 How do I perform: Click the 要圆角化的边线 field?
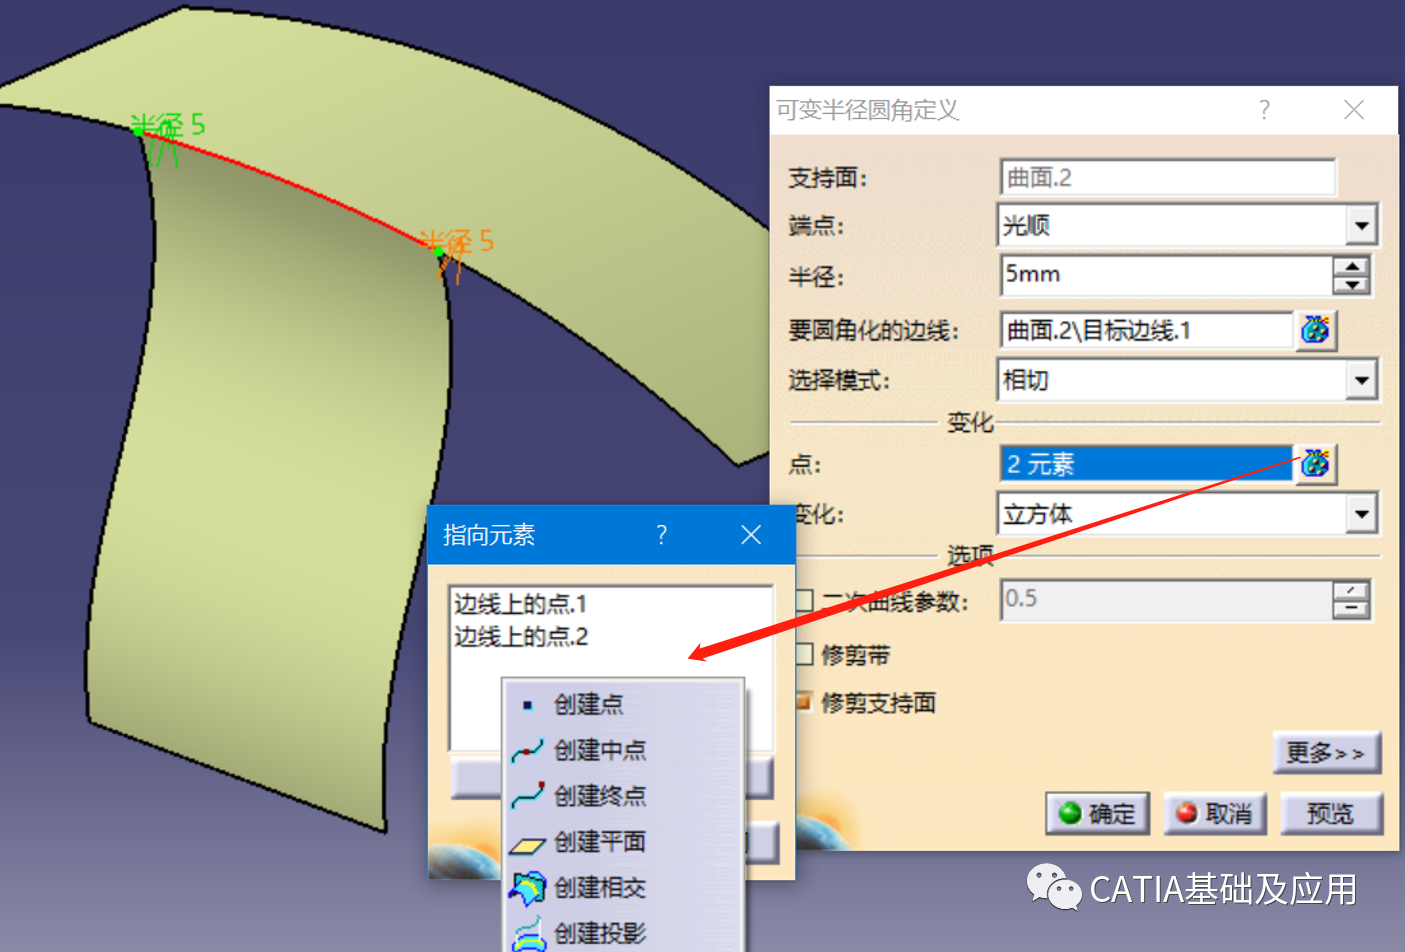[x=1147, y=330]
